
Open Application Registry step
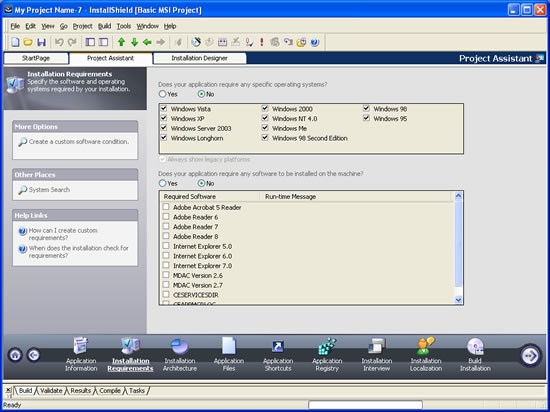327,354
